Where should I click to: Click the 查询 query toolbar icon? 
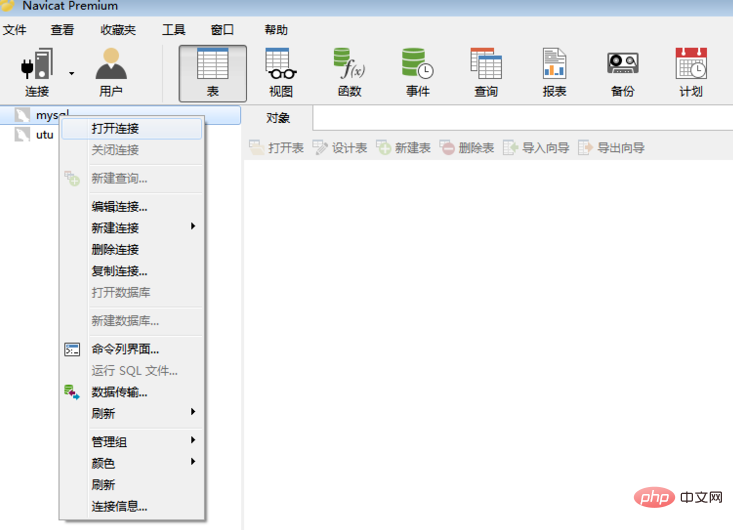click(x=486, y=72)
